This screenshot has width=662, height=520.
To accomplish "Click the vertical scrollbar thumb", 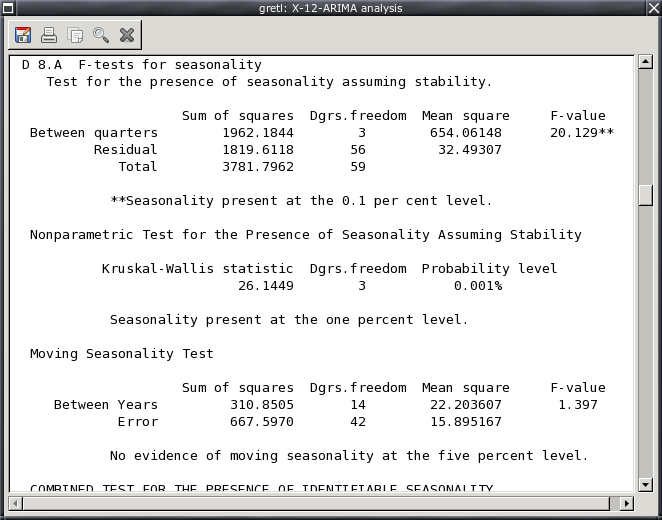I will 645,195.
